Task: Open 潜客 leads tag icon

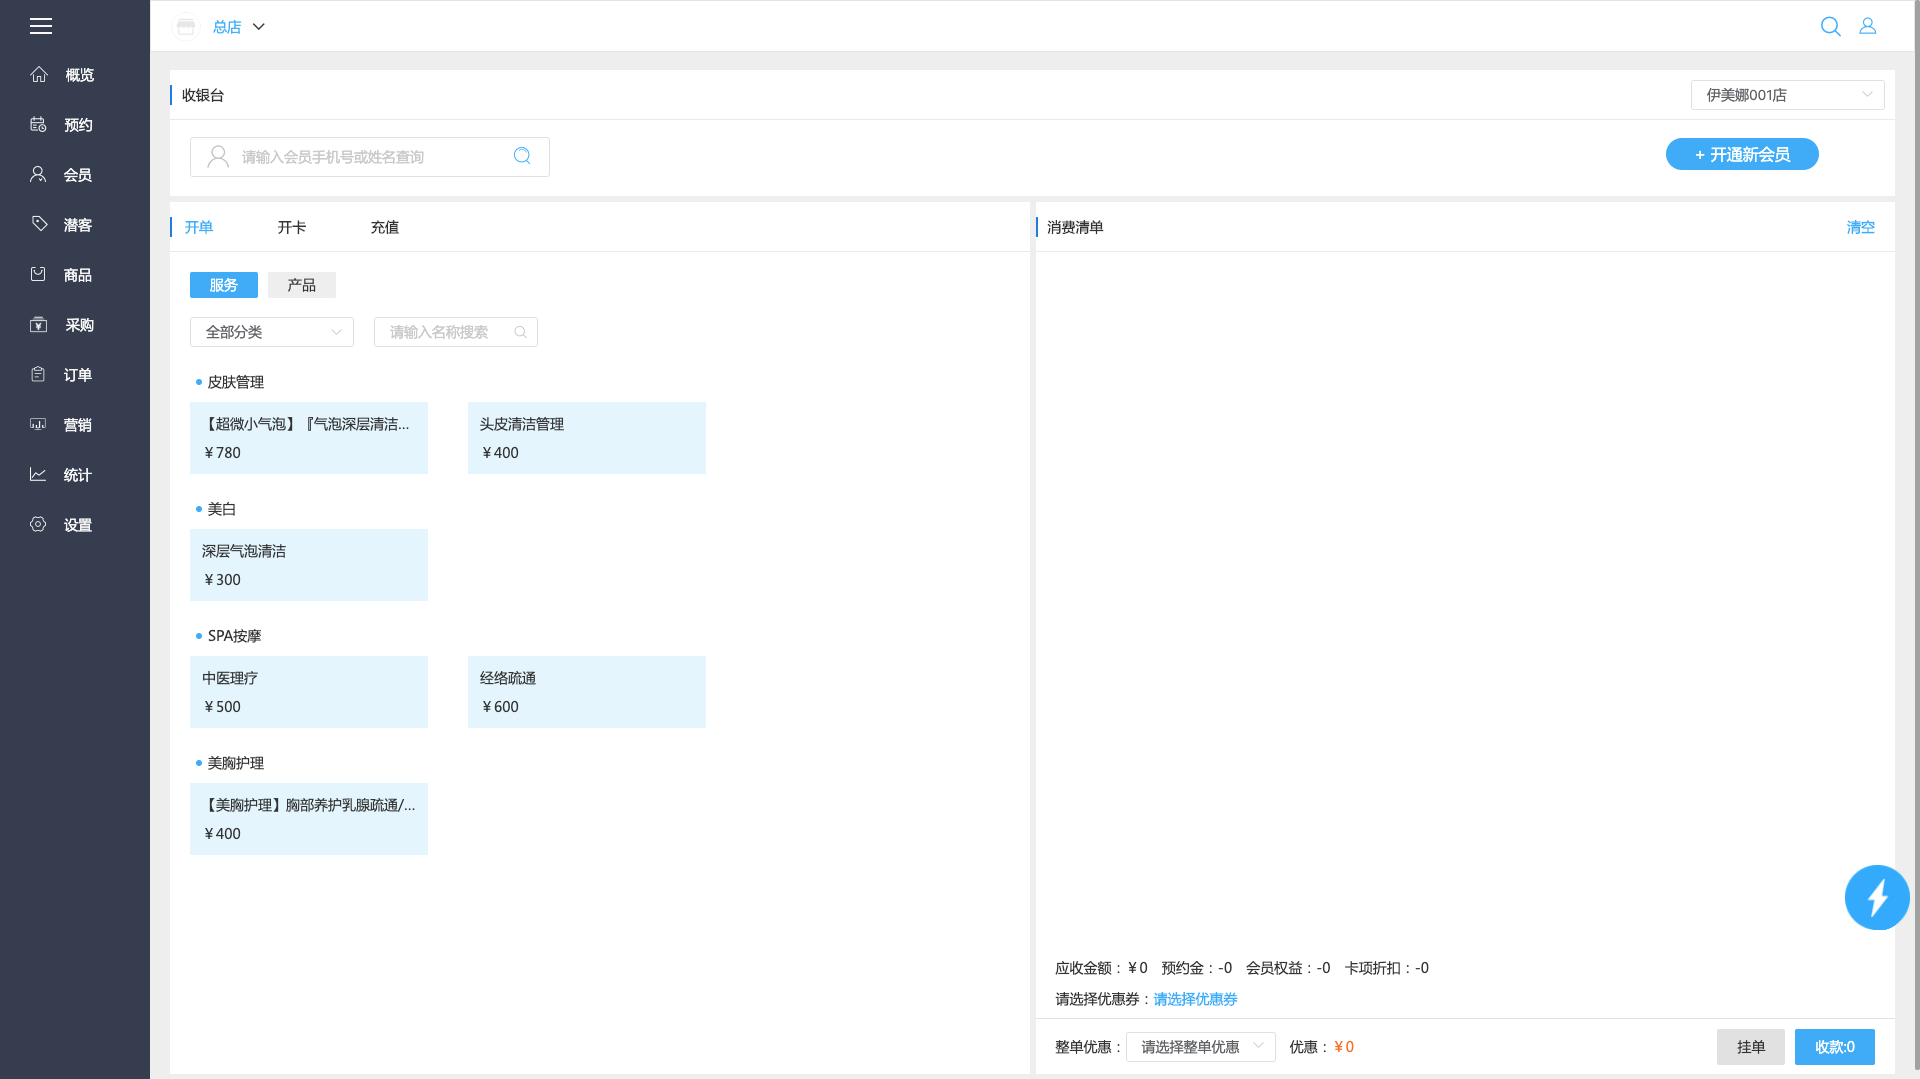Action: click(x=39, y=224)
